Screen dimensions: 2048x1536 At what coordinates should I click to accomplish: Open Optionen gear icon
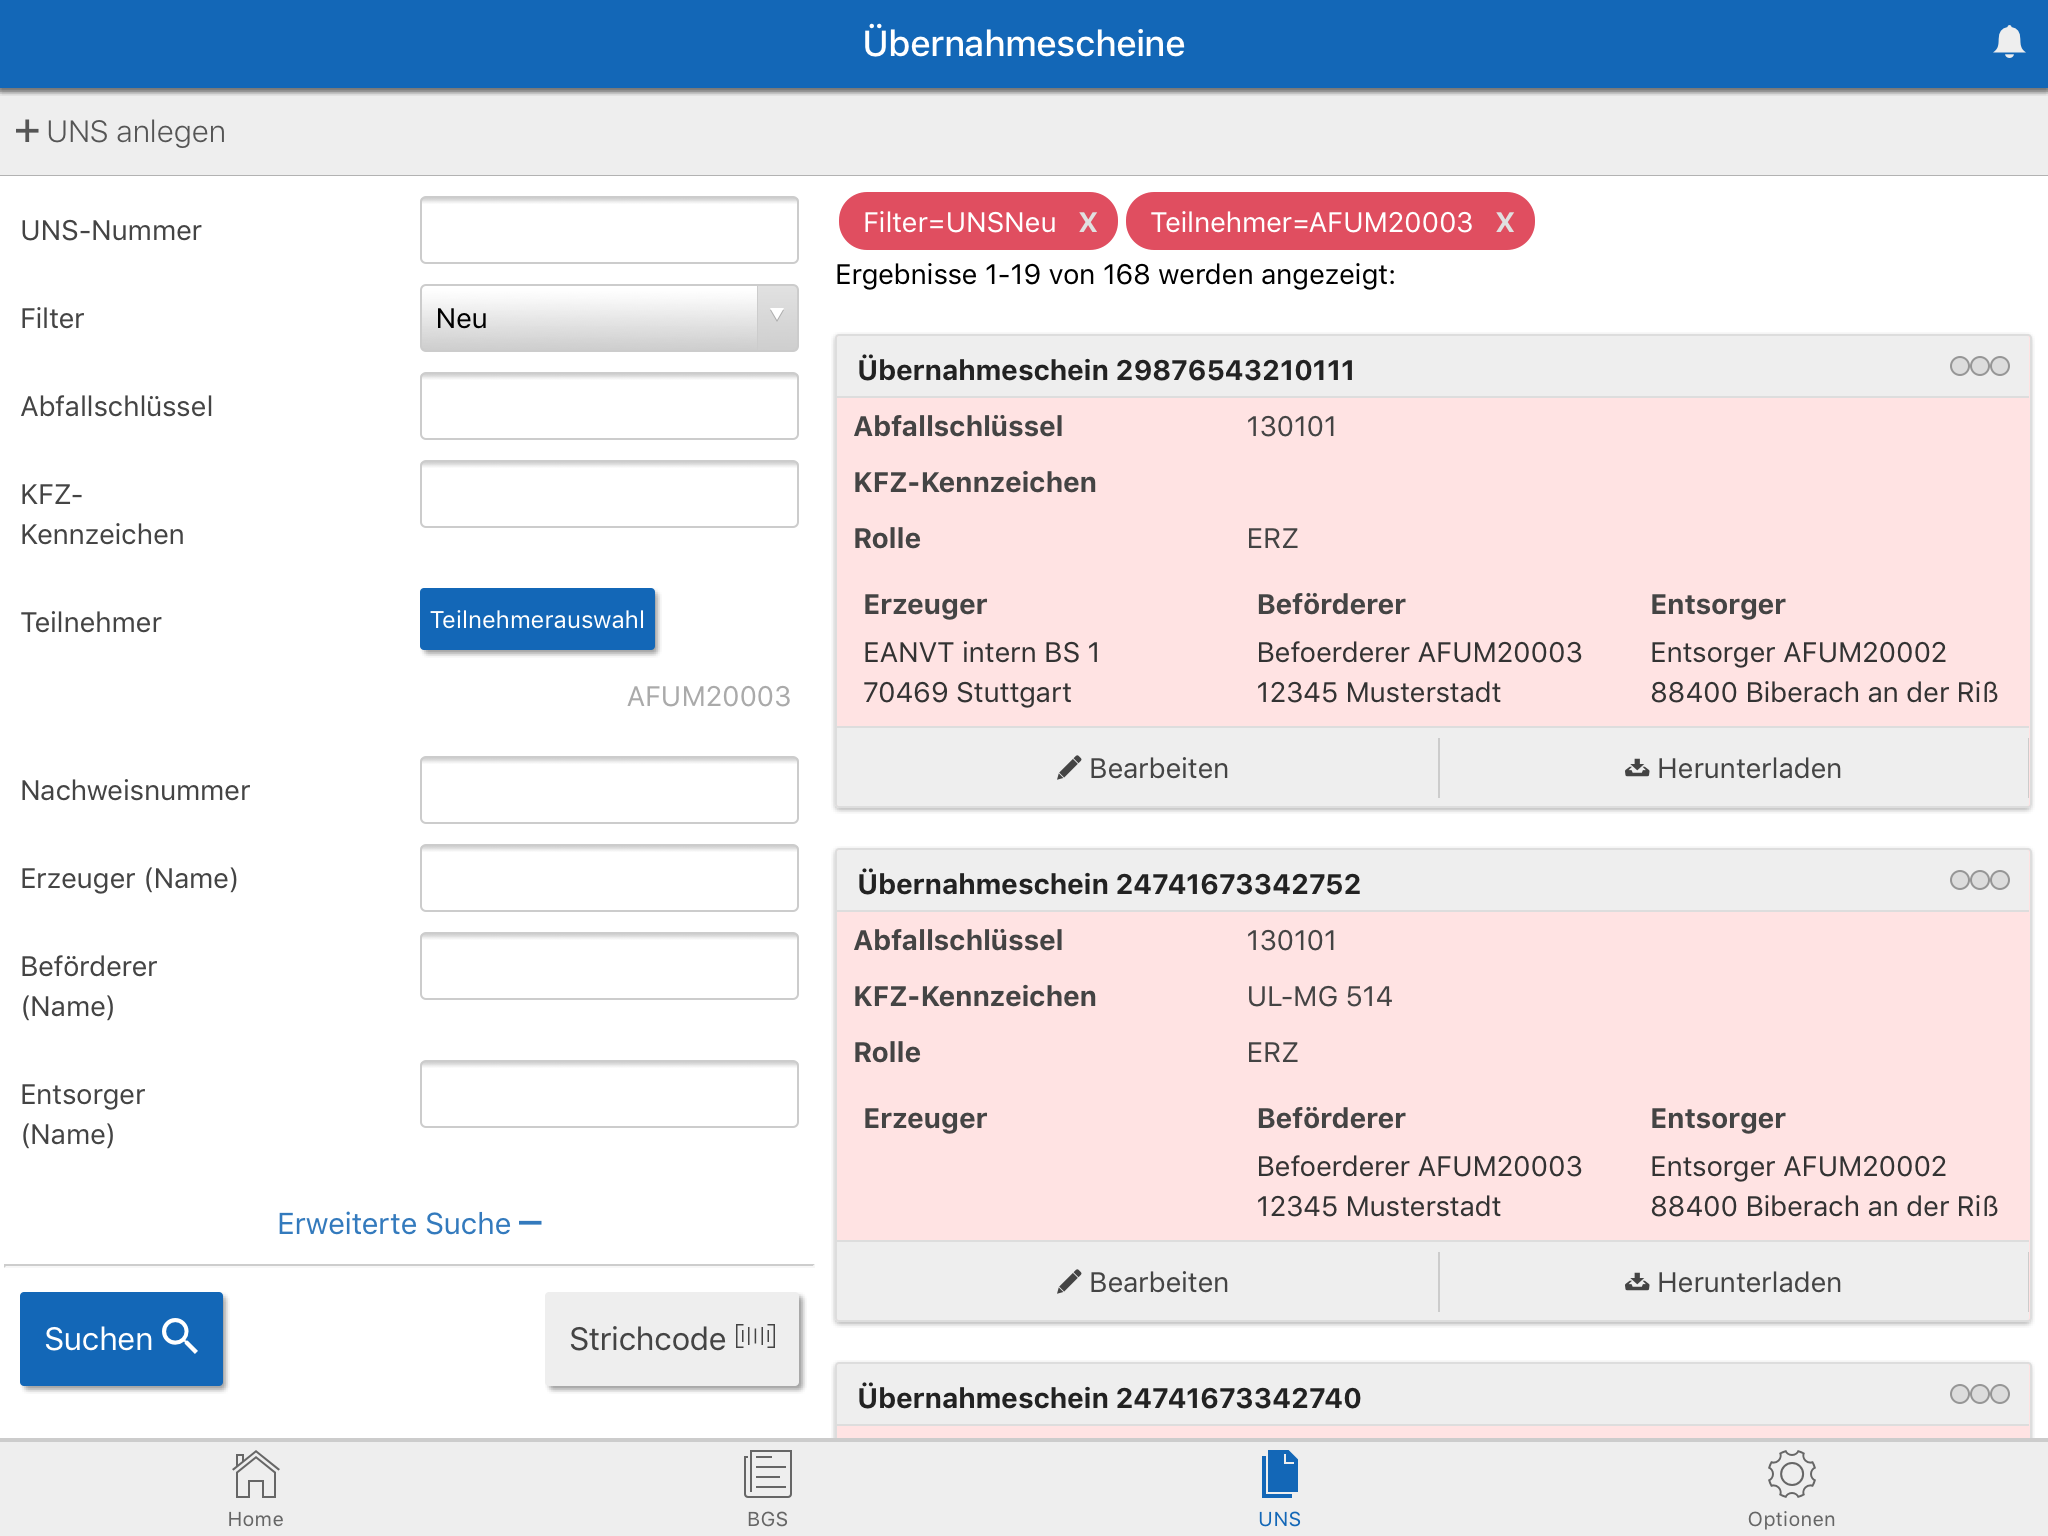[1791, 1475]
